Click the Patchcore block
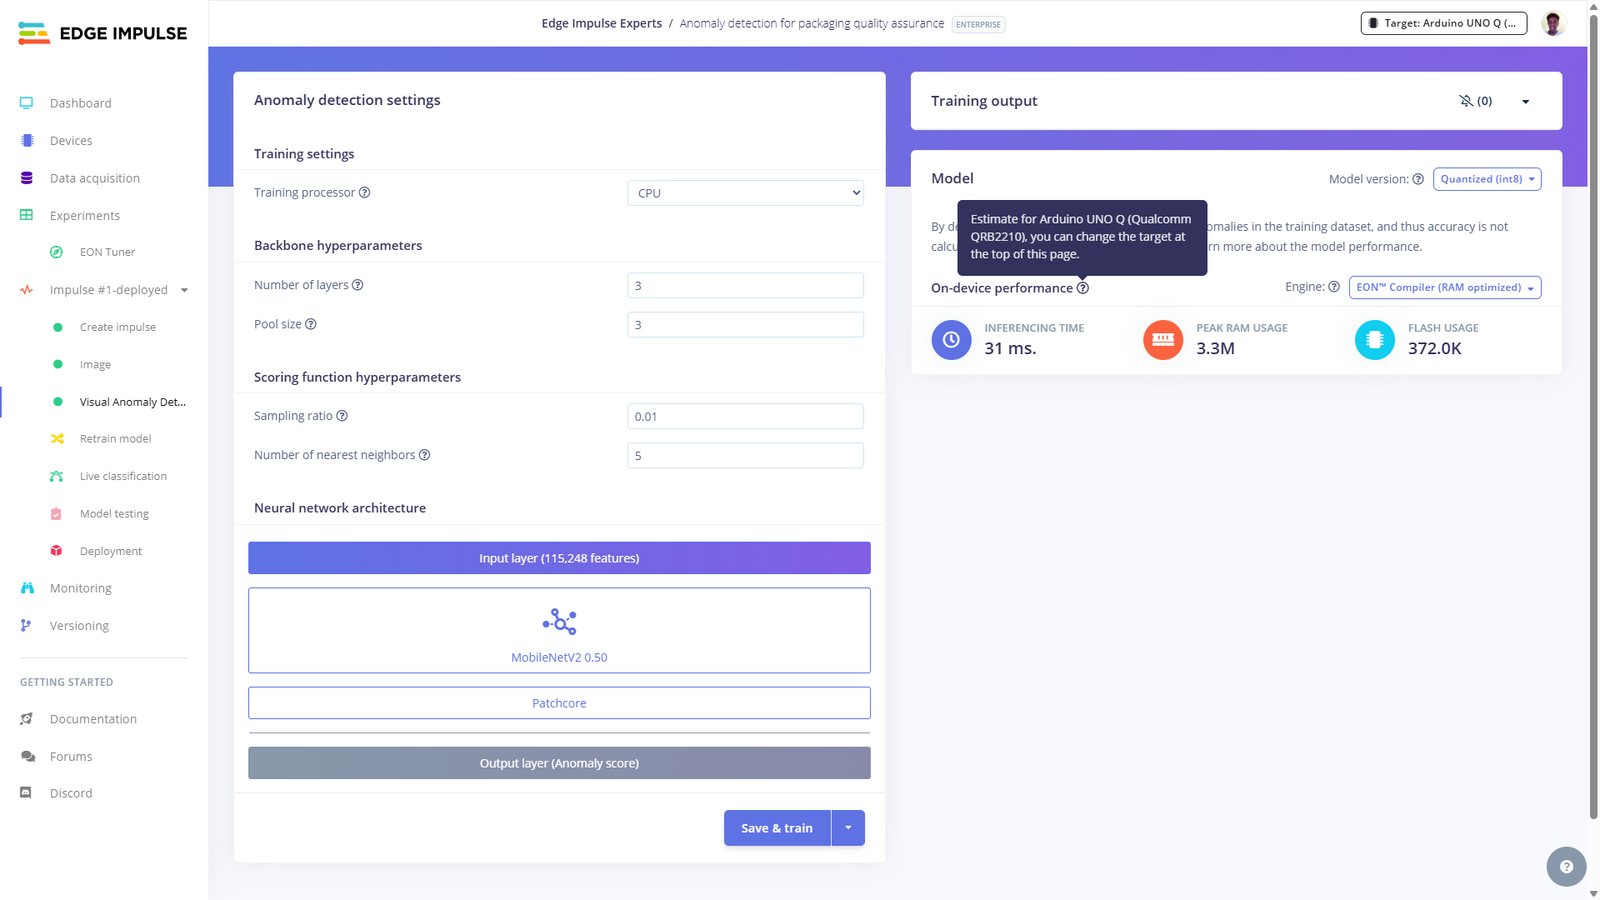Screen dimensions: 1600x900 [x=559, y=703]
